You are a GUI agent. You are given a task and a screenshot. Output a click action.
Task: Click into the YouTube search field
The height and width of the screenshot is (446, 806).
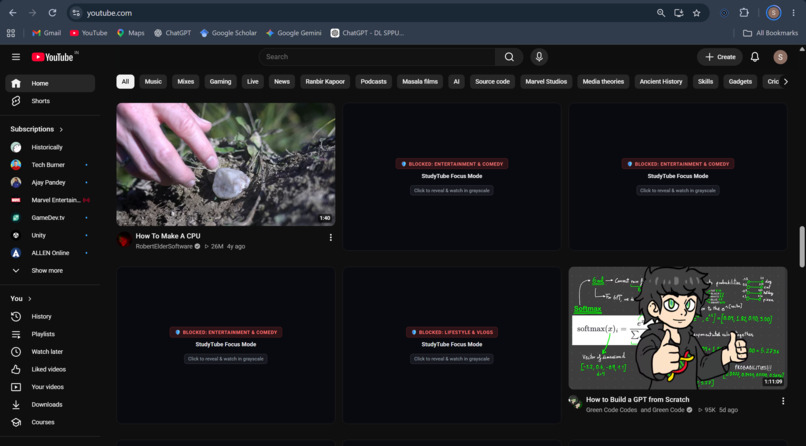(x=378, y=57)
